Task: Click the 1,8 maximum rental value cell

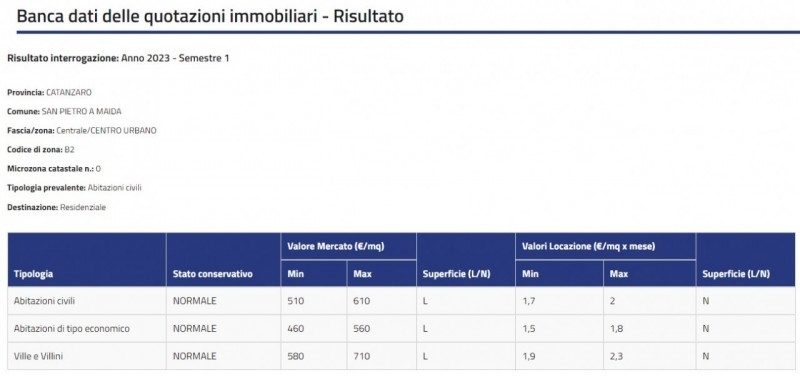Action: click(x=649, y=329)
